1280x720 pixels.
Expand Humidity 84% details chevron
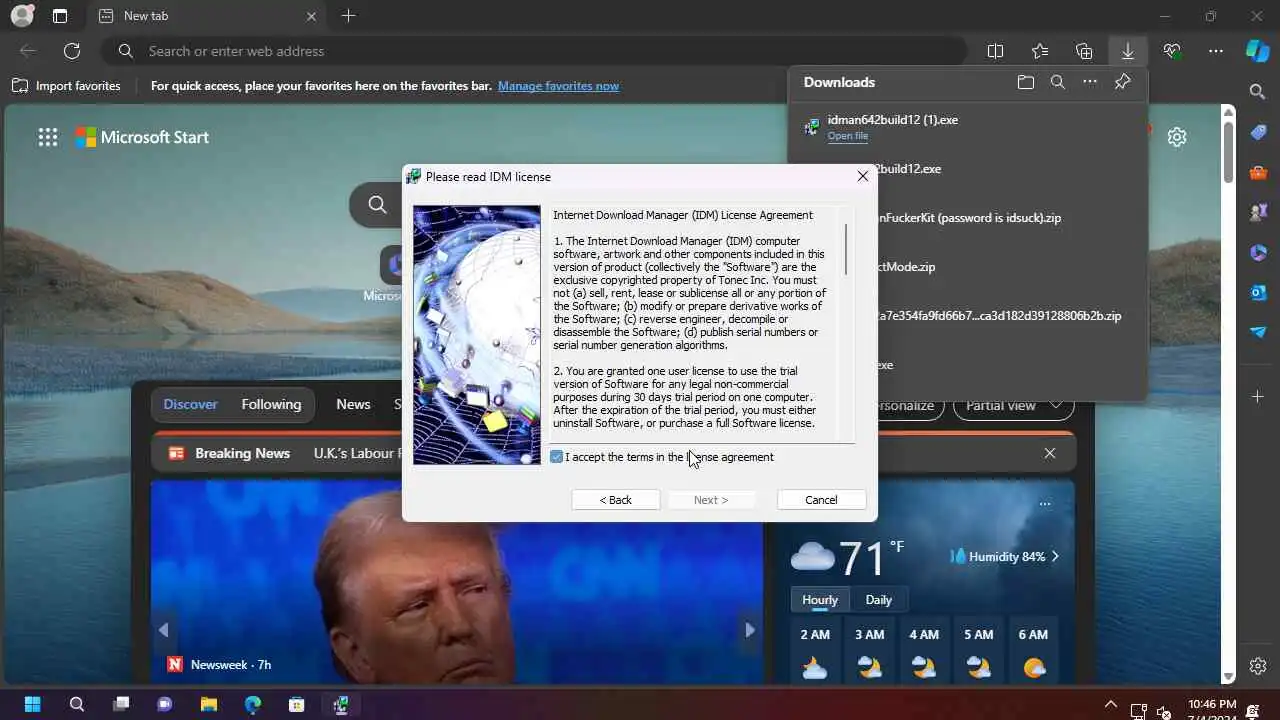pos(1054,557)
